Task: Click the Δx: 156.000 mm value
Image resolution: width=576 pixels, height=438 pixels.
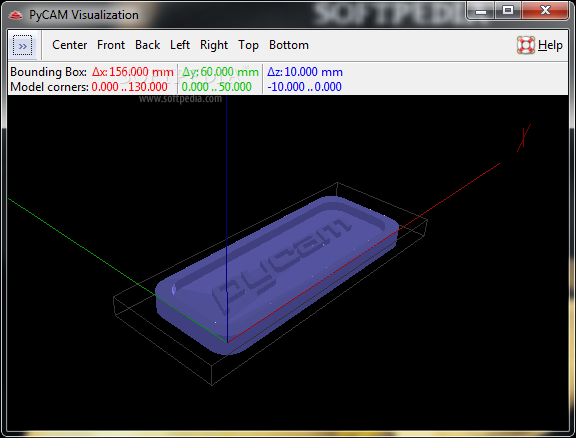Action: [133, 72]
